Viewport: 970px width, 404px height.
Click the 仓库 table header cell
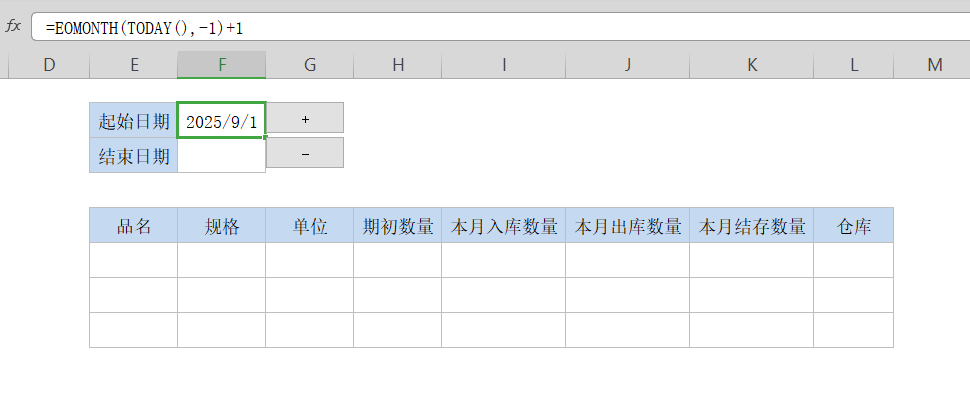click(853, 226)
